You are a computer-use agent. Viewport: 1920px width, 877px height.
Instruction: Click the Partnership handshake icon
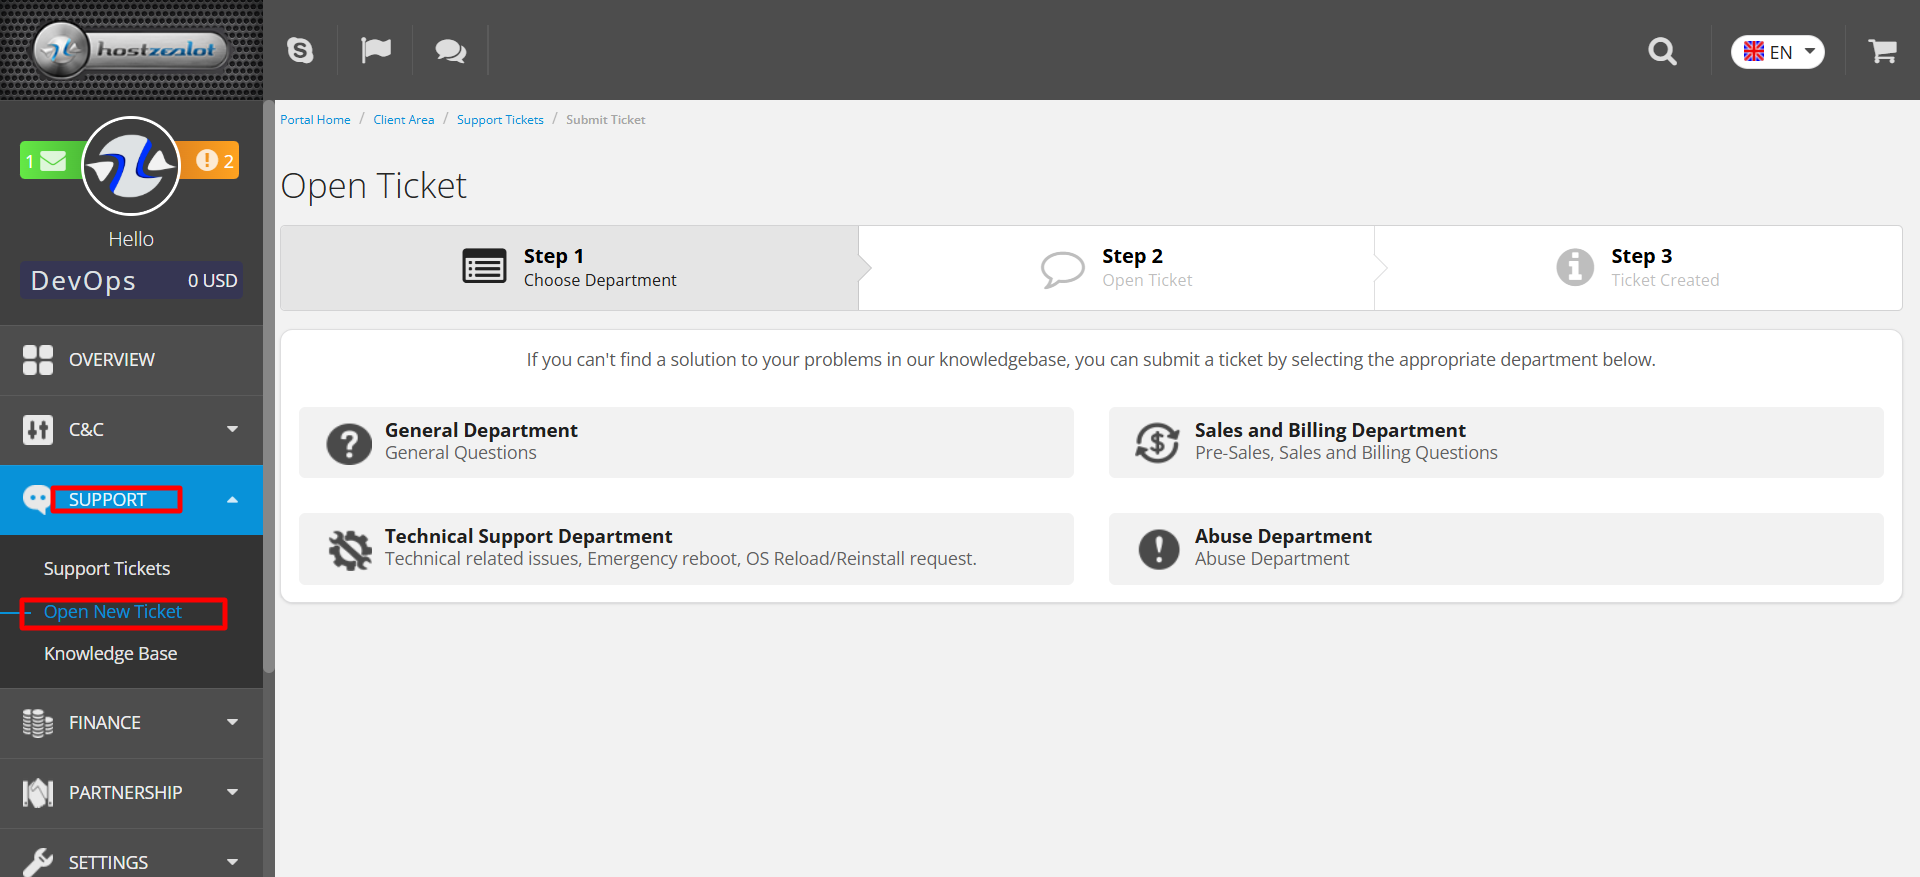38,793
